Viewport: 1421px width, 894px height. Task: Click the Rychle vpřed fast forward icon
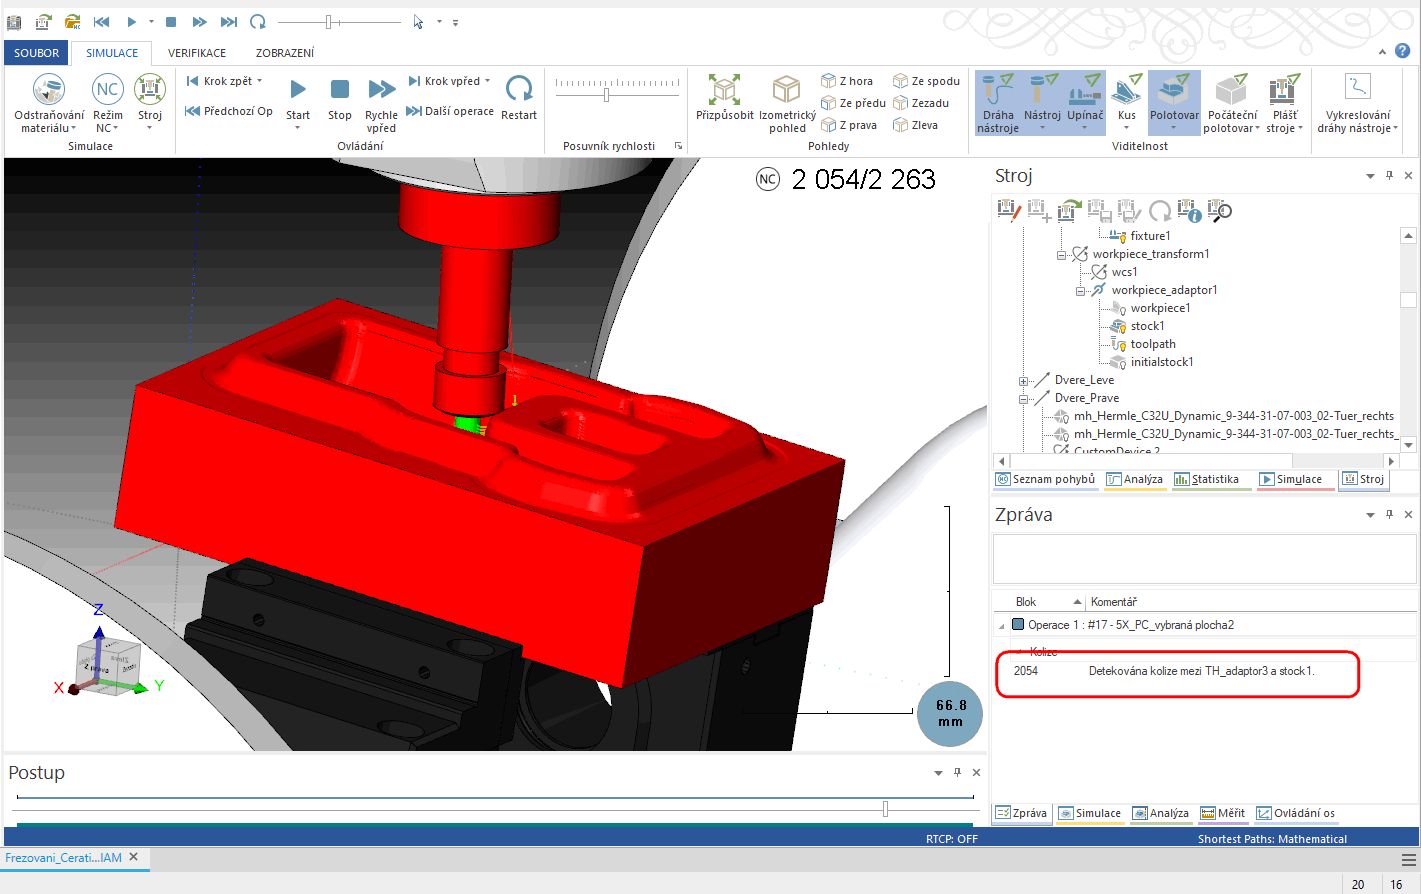(381, 90)
